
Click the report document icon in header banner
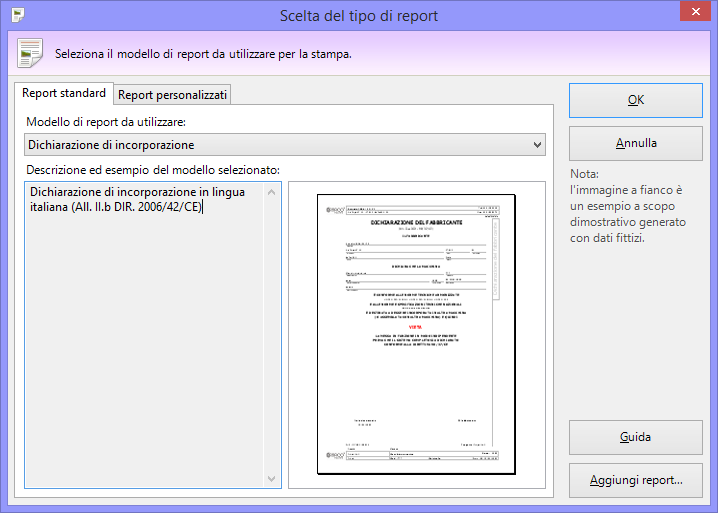(x=30, y=53)
